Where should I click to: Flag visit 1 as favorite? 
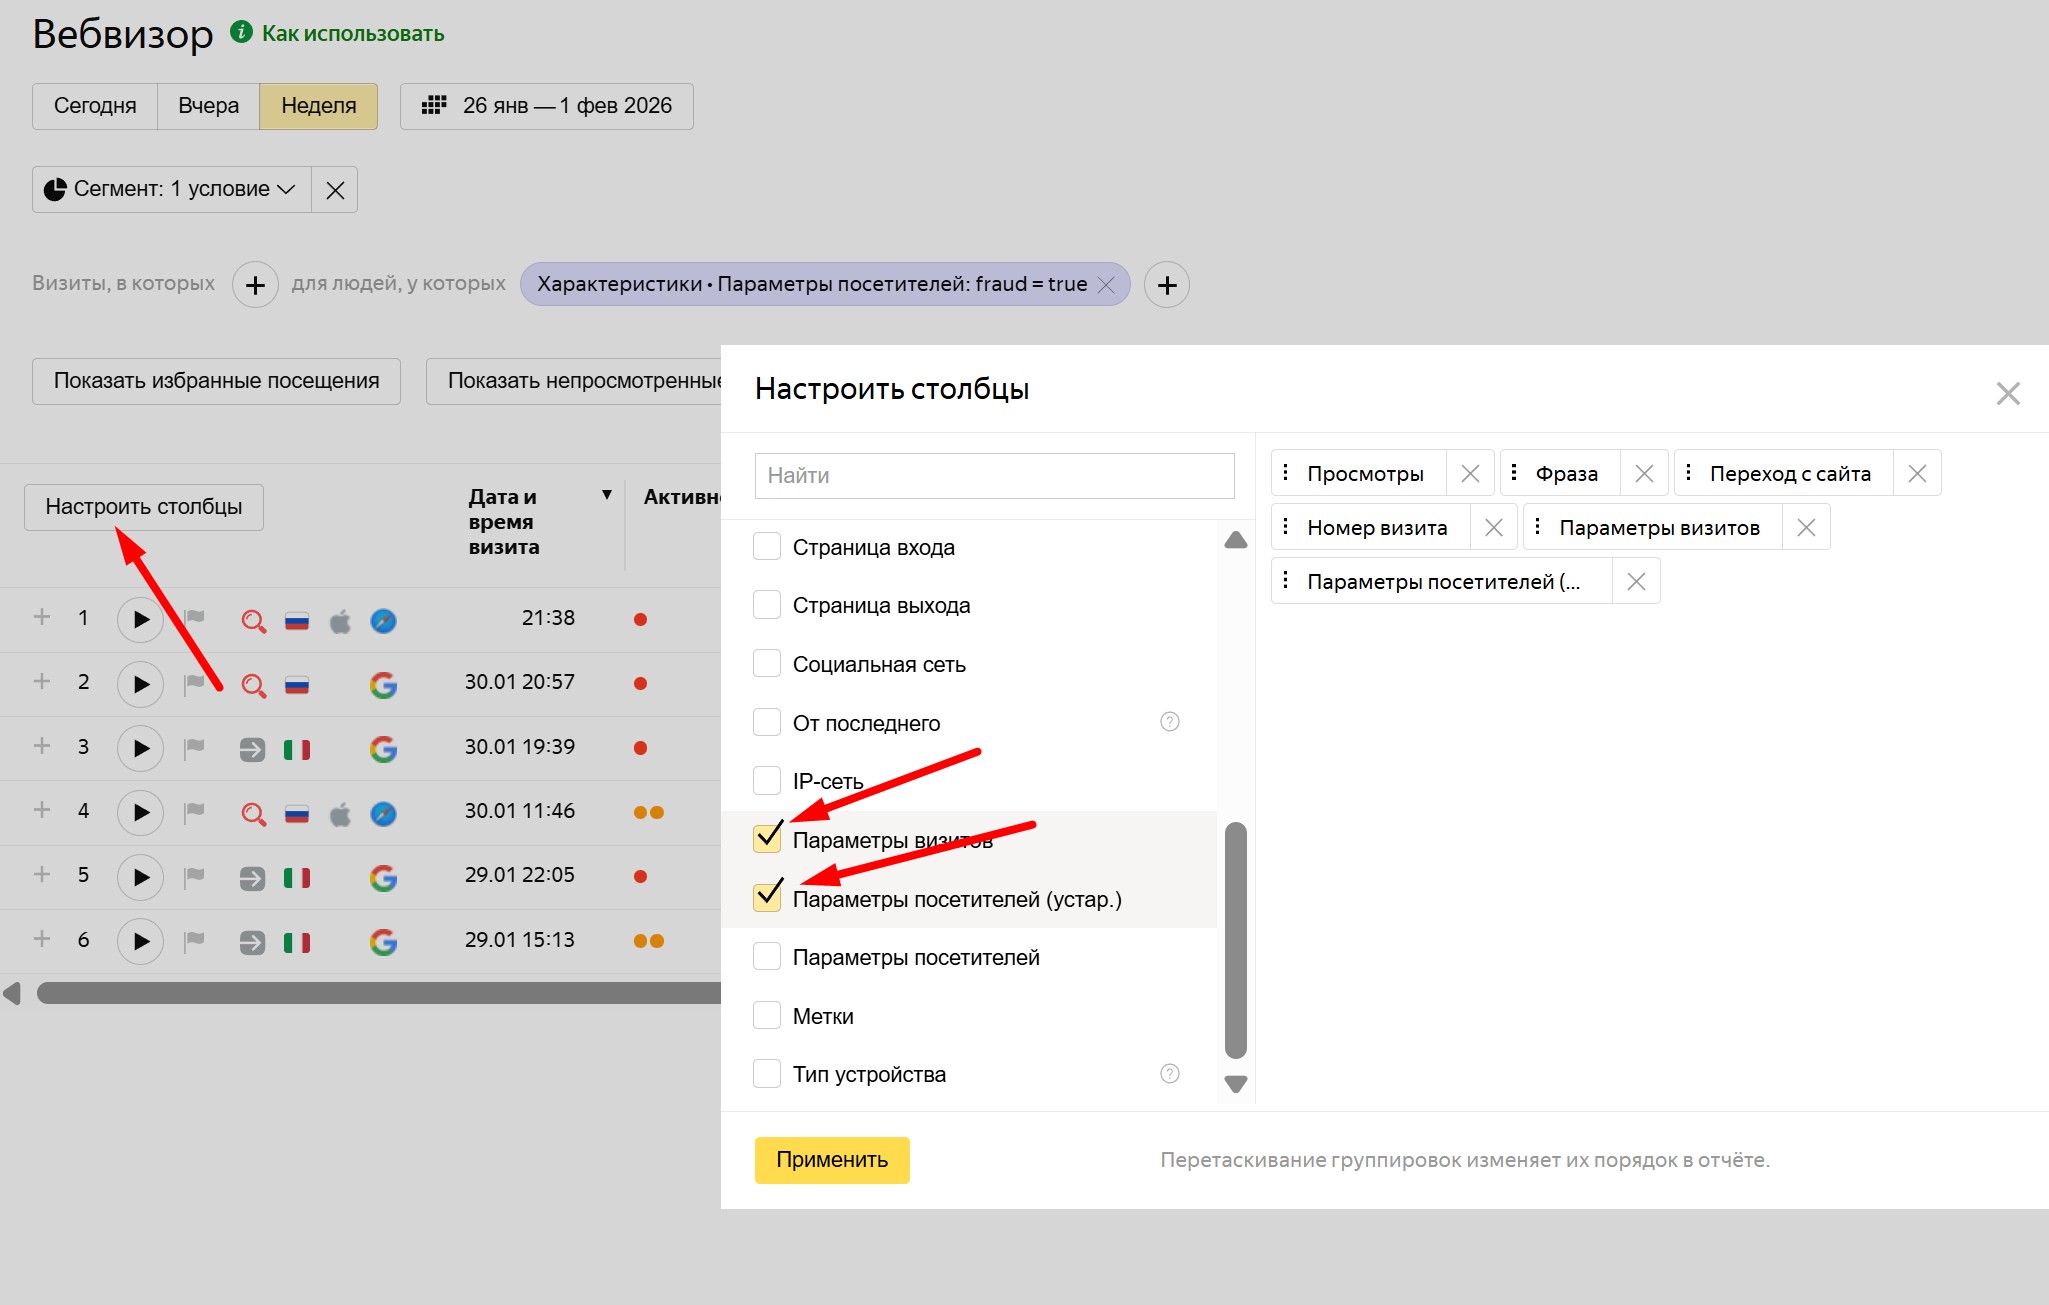pyautogui.click(x=194, y=619)
